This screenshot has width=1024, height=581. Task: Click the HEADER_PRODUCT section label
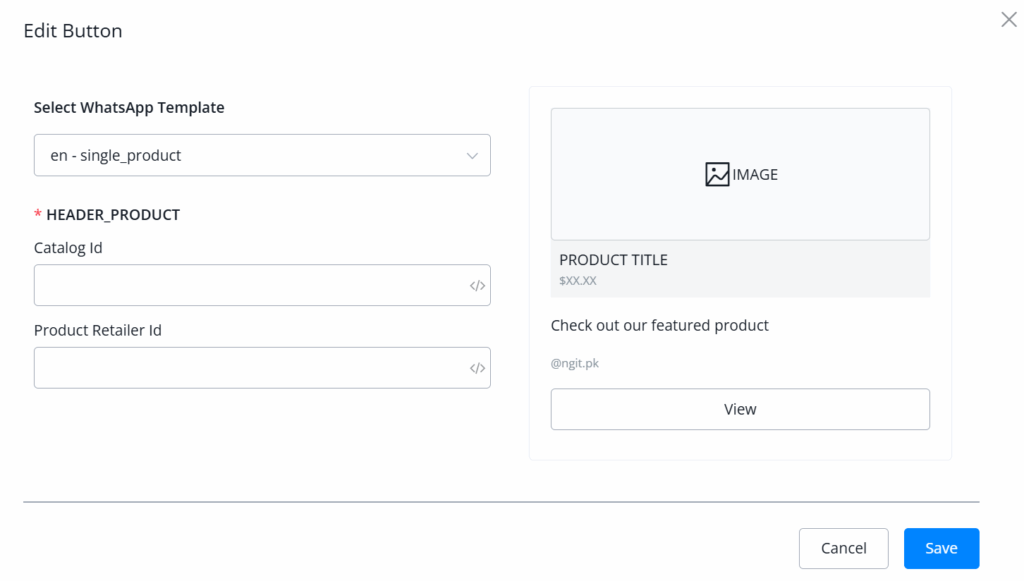pyautogui.click(x=113, y=215)
